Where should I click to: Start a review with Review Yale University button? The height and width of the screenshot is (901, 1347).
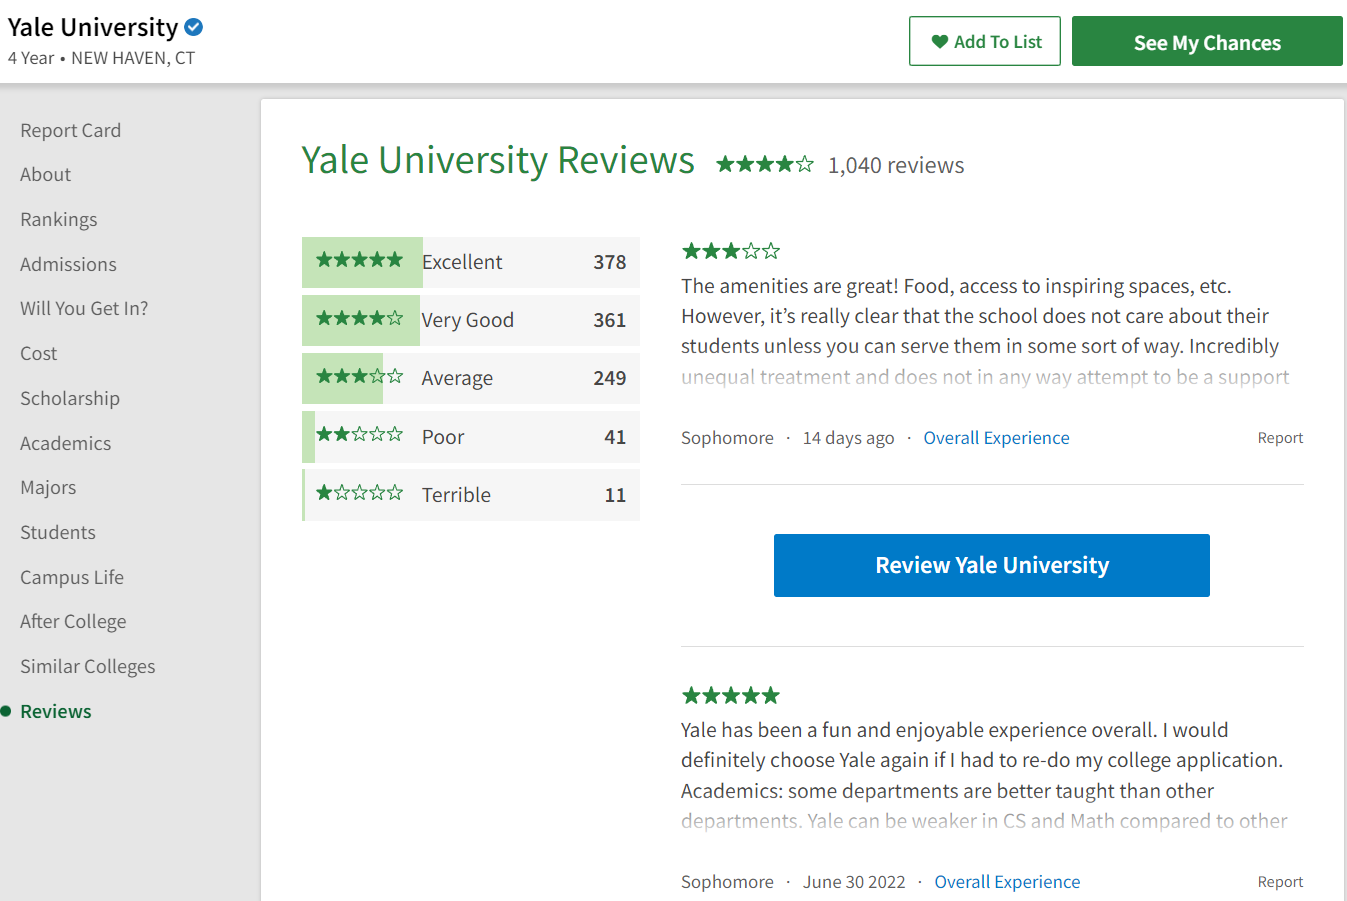pyautogui.click(x=992, y=565)
